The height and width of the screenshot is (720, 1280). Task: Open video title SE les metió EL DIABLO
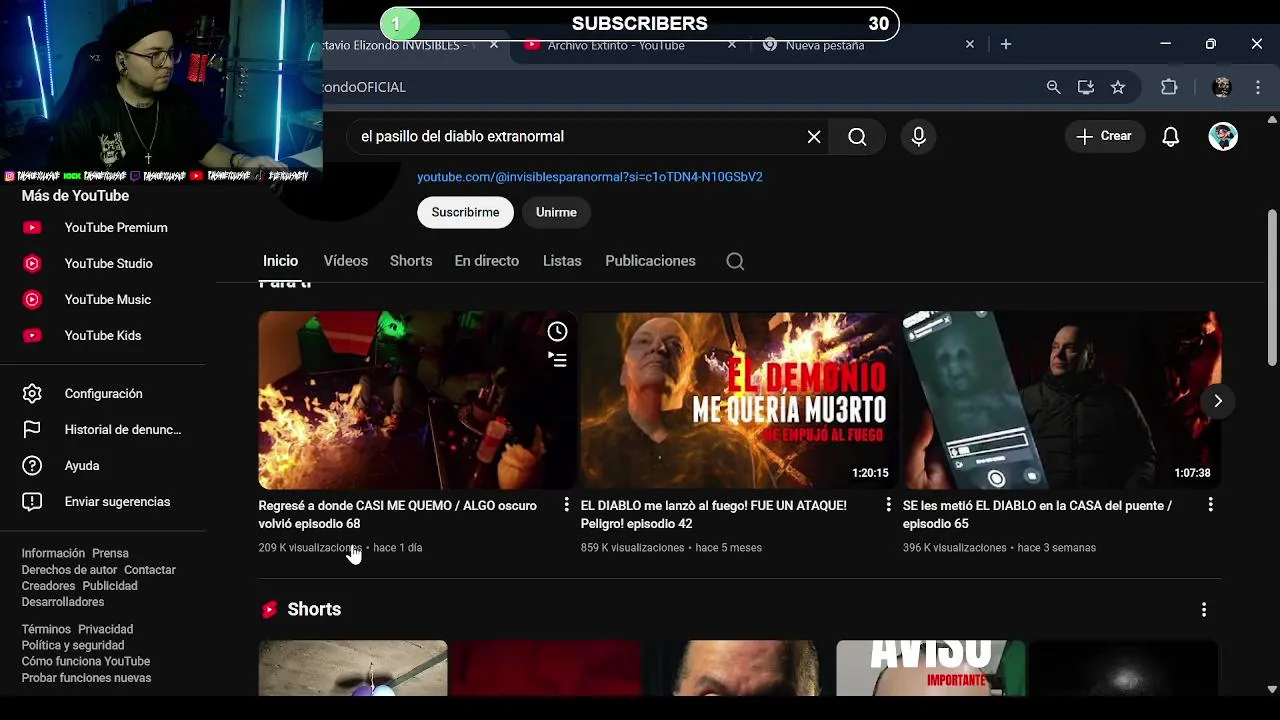tap(1038, 515)
